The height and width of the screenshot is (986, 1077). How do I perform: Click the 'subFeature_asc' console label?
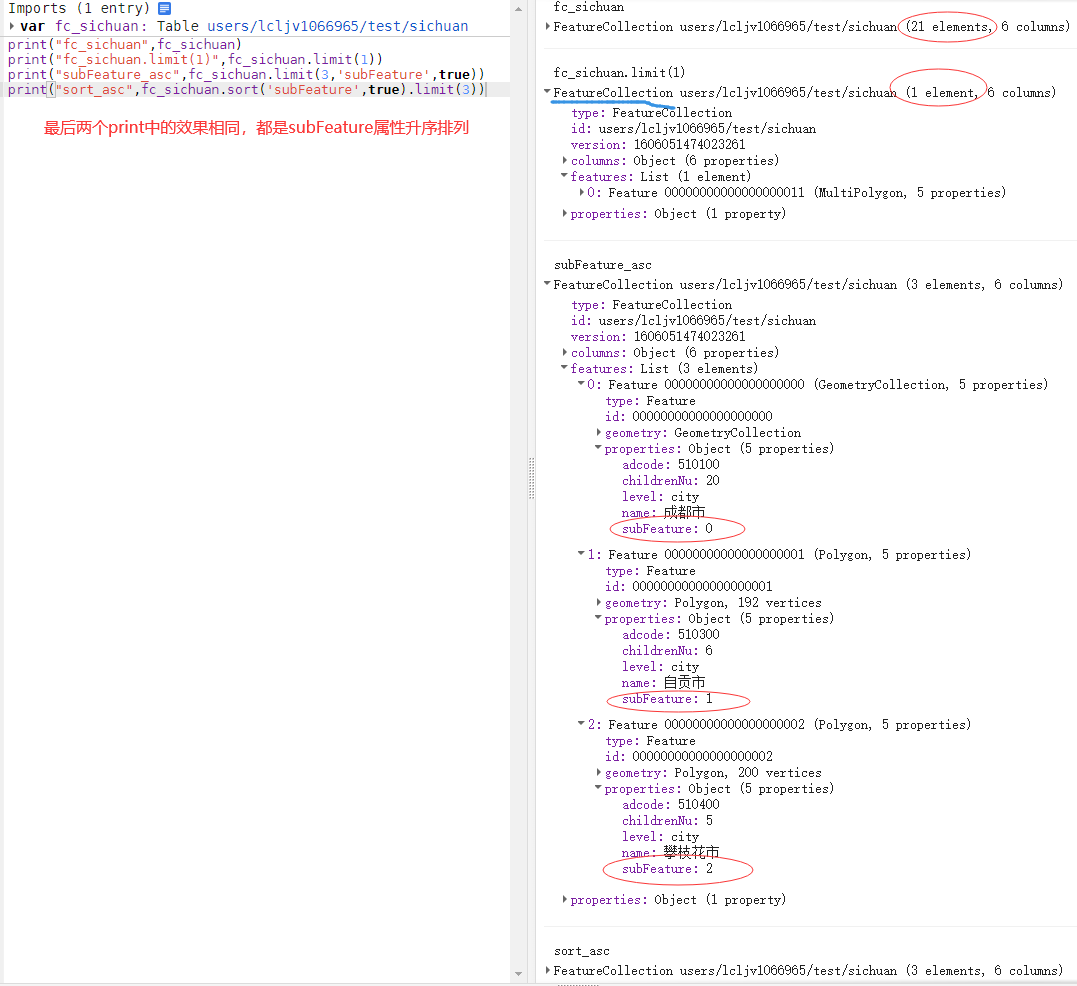603,265
